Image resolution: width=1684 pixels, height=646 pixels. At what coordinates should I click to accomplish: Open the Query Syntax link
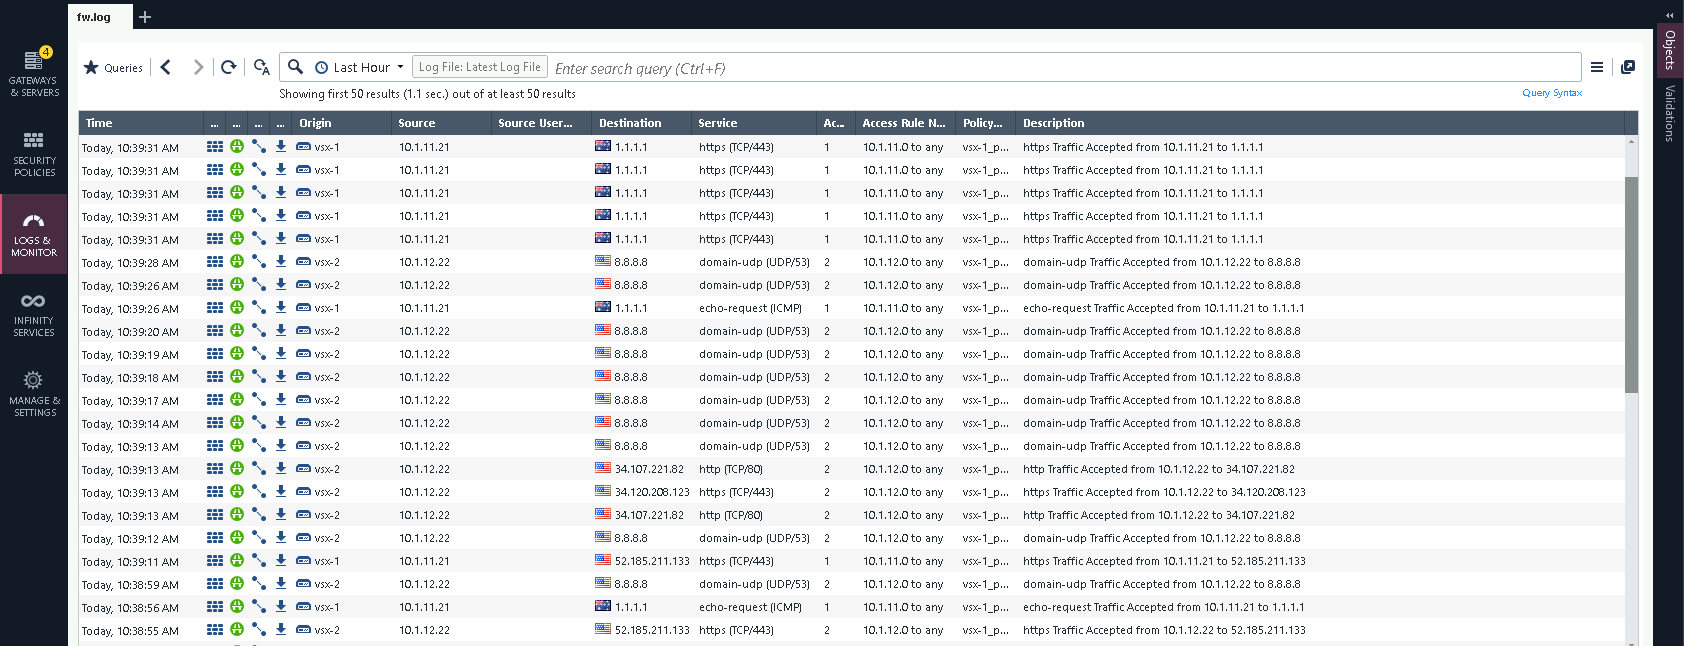(1552, 93)
